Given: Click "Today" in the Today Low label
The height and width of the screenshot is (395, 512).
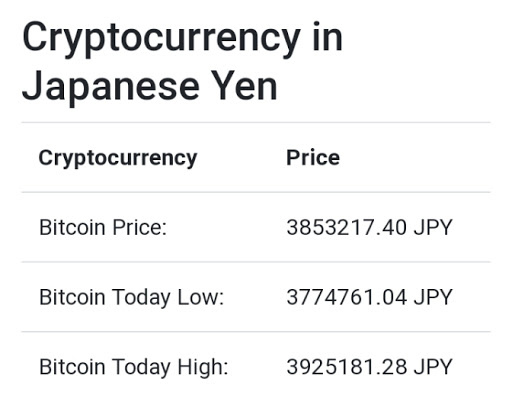Looking at the screenshot, I should tap(141, 298).
